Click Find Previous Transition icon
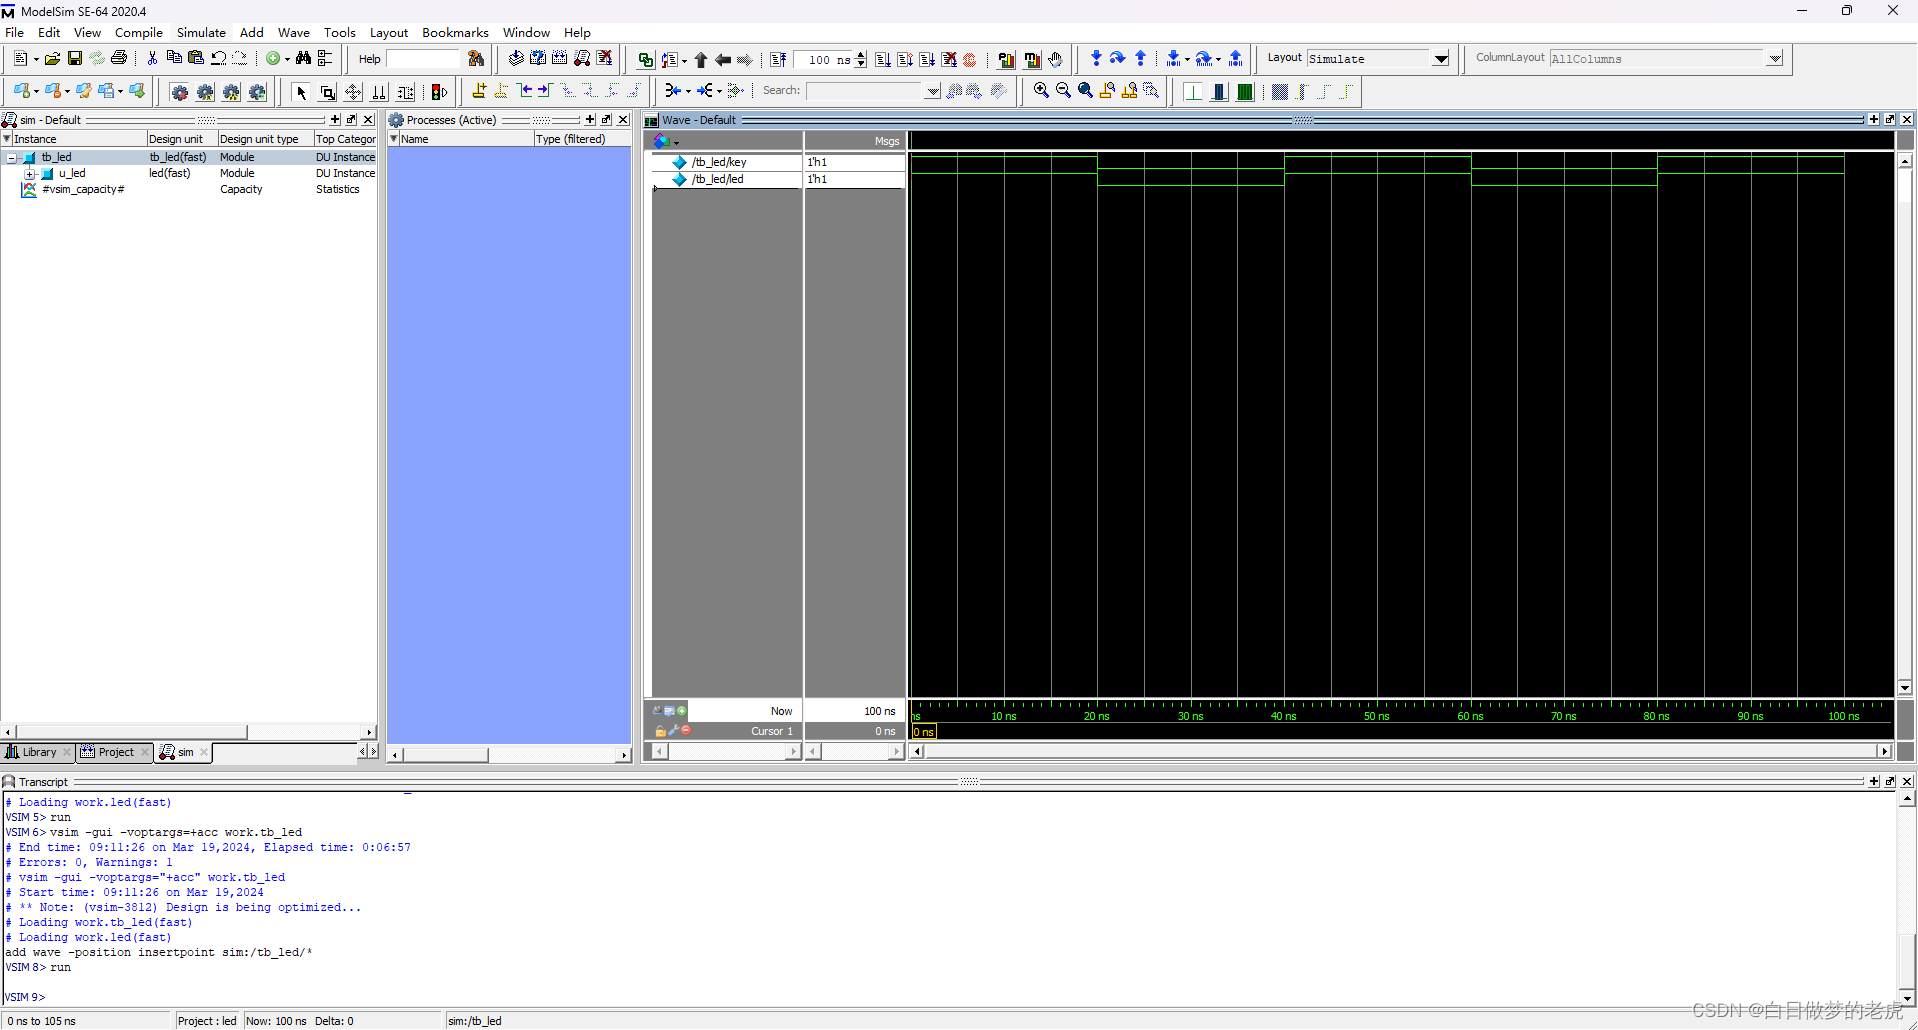Viewport: 1918px width, 1030px height. click(x=525, y=91)
